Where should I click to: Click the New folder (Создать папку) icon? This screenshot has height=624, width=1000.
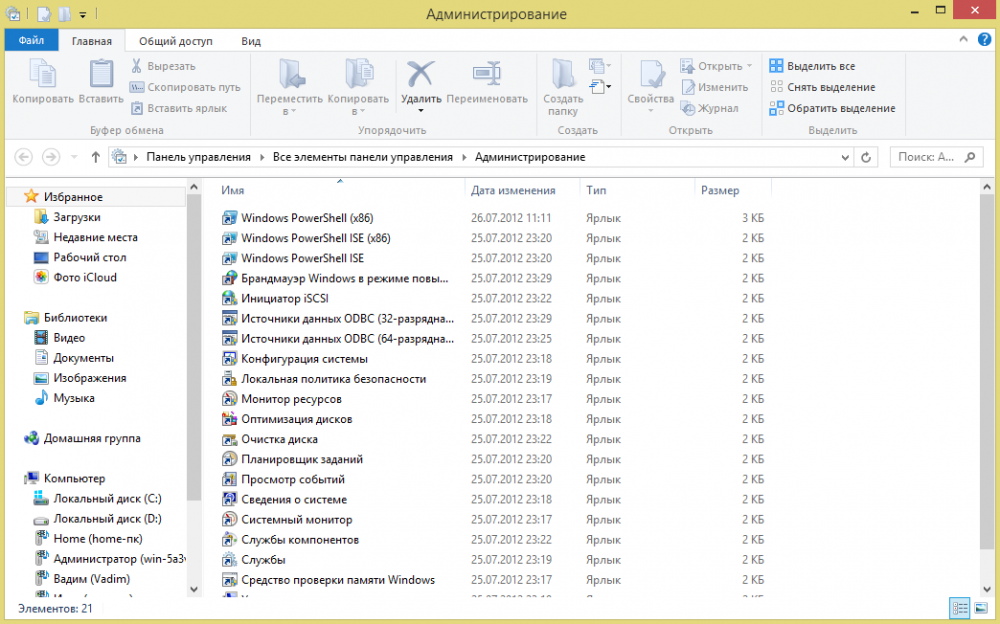(563, 76)
